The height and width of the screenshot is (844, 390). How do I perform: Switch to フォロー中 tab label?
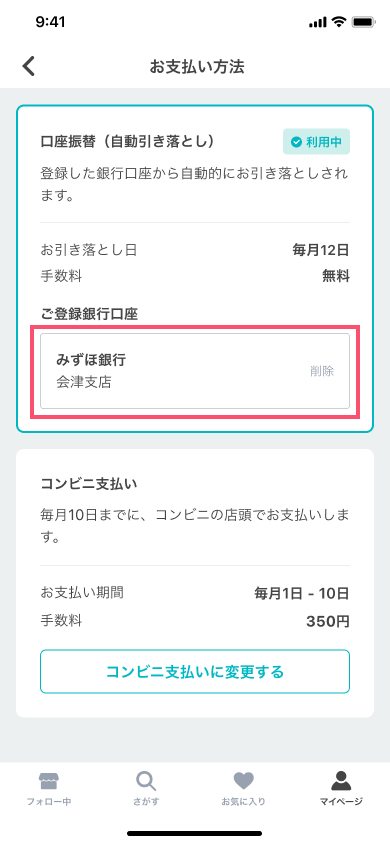tap(49, 801)
